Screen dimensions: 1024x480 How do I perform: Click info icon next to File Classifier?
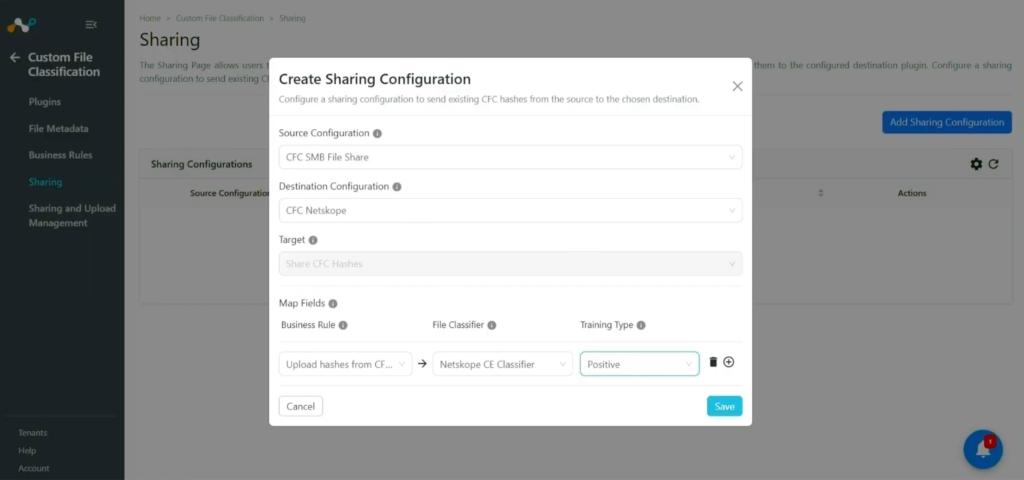(x=492, y=325)
